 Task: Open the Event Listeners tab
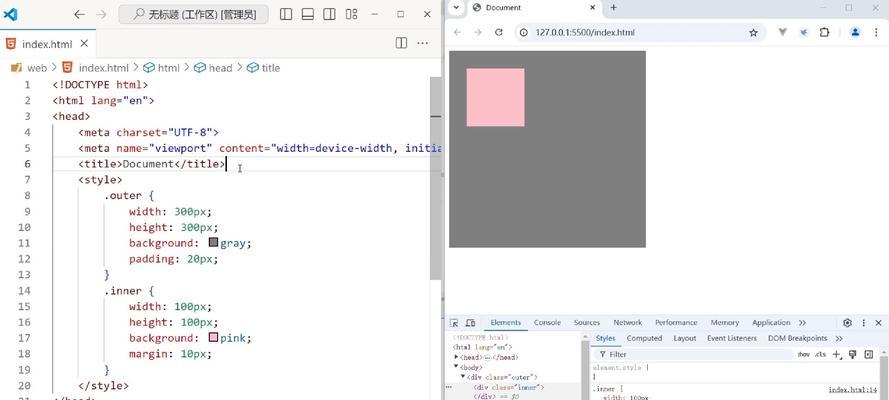731,338
